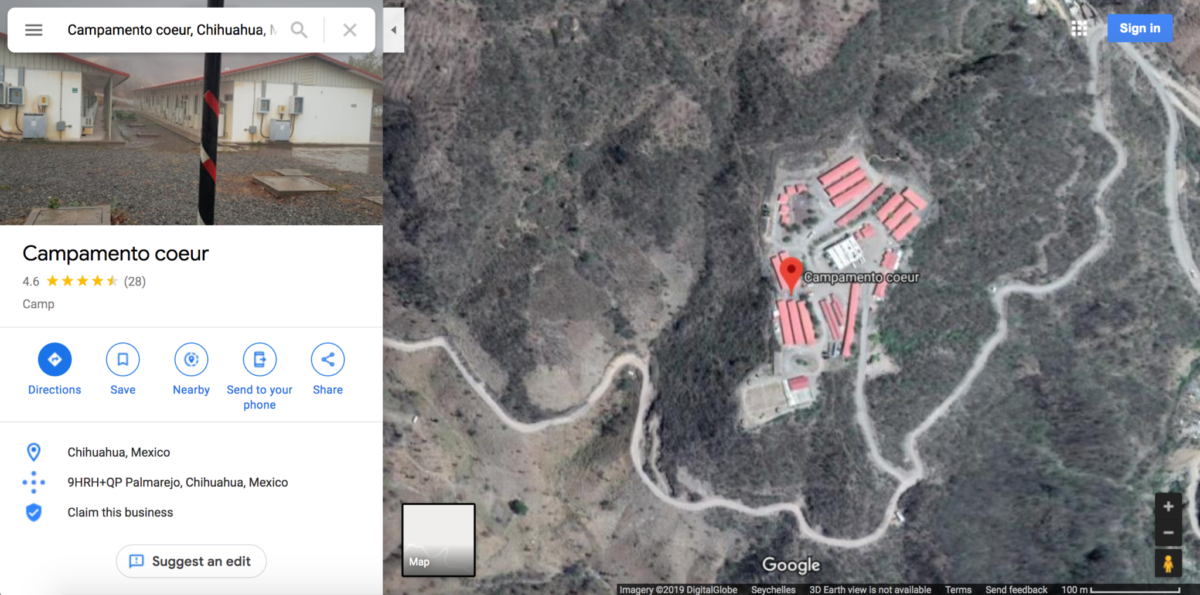Click the red Campamento coeur map pin
The height and width of the screenshot is (595, 1200).
791,274
